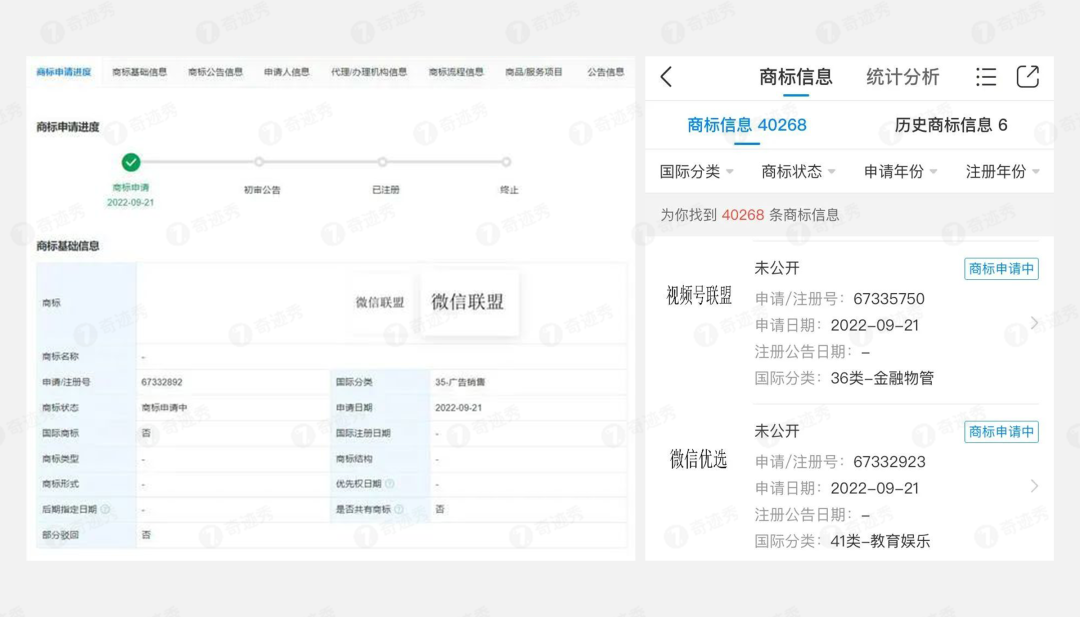Click the help icon next to 优先权日期
Screen dimensions: 1080x617
(390, 483)
